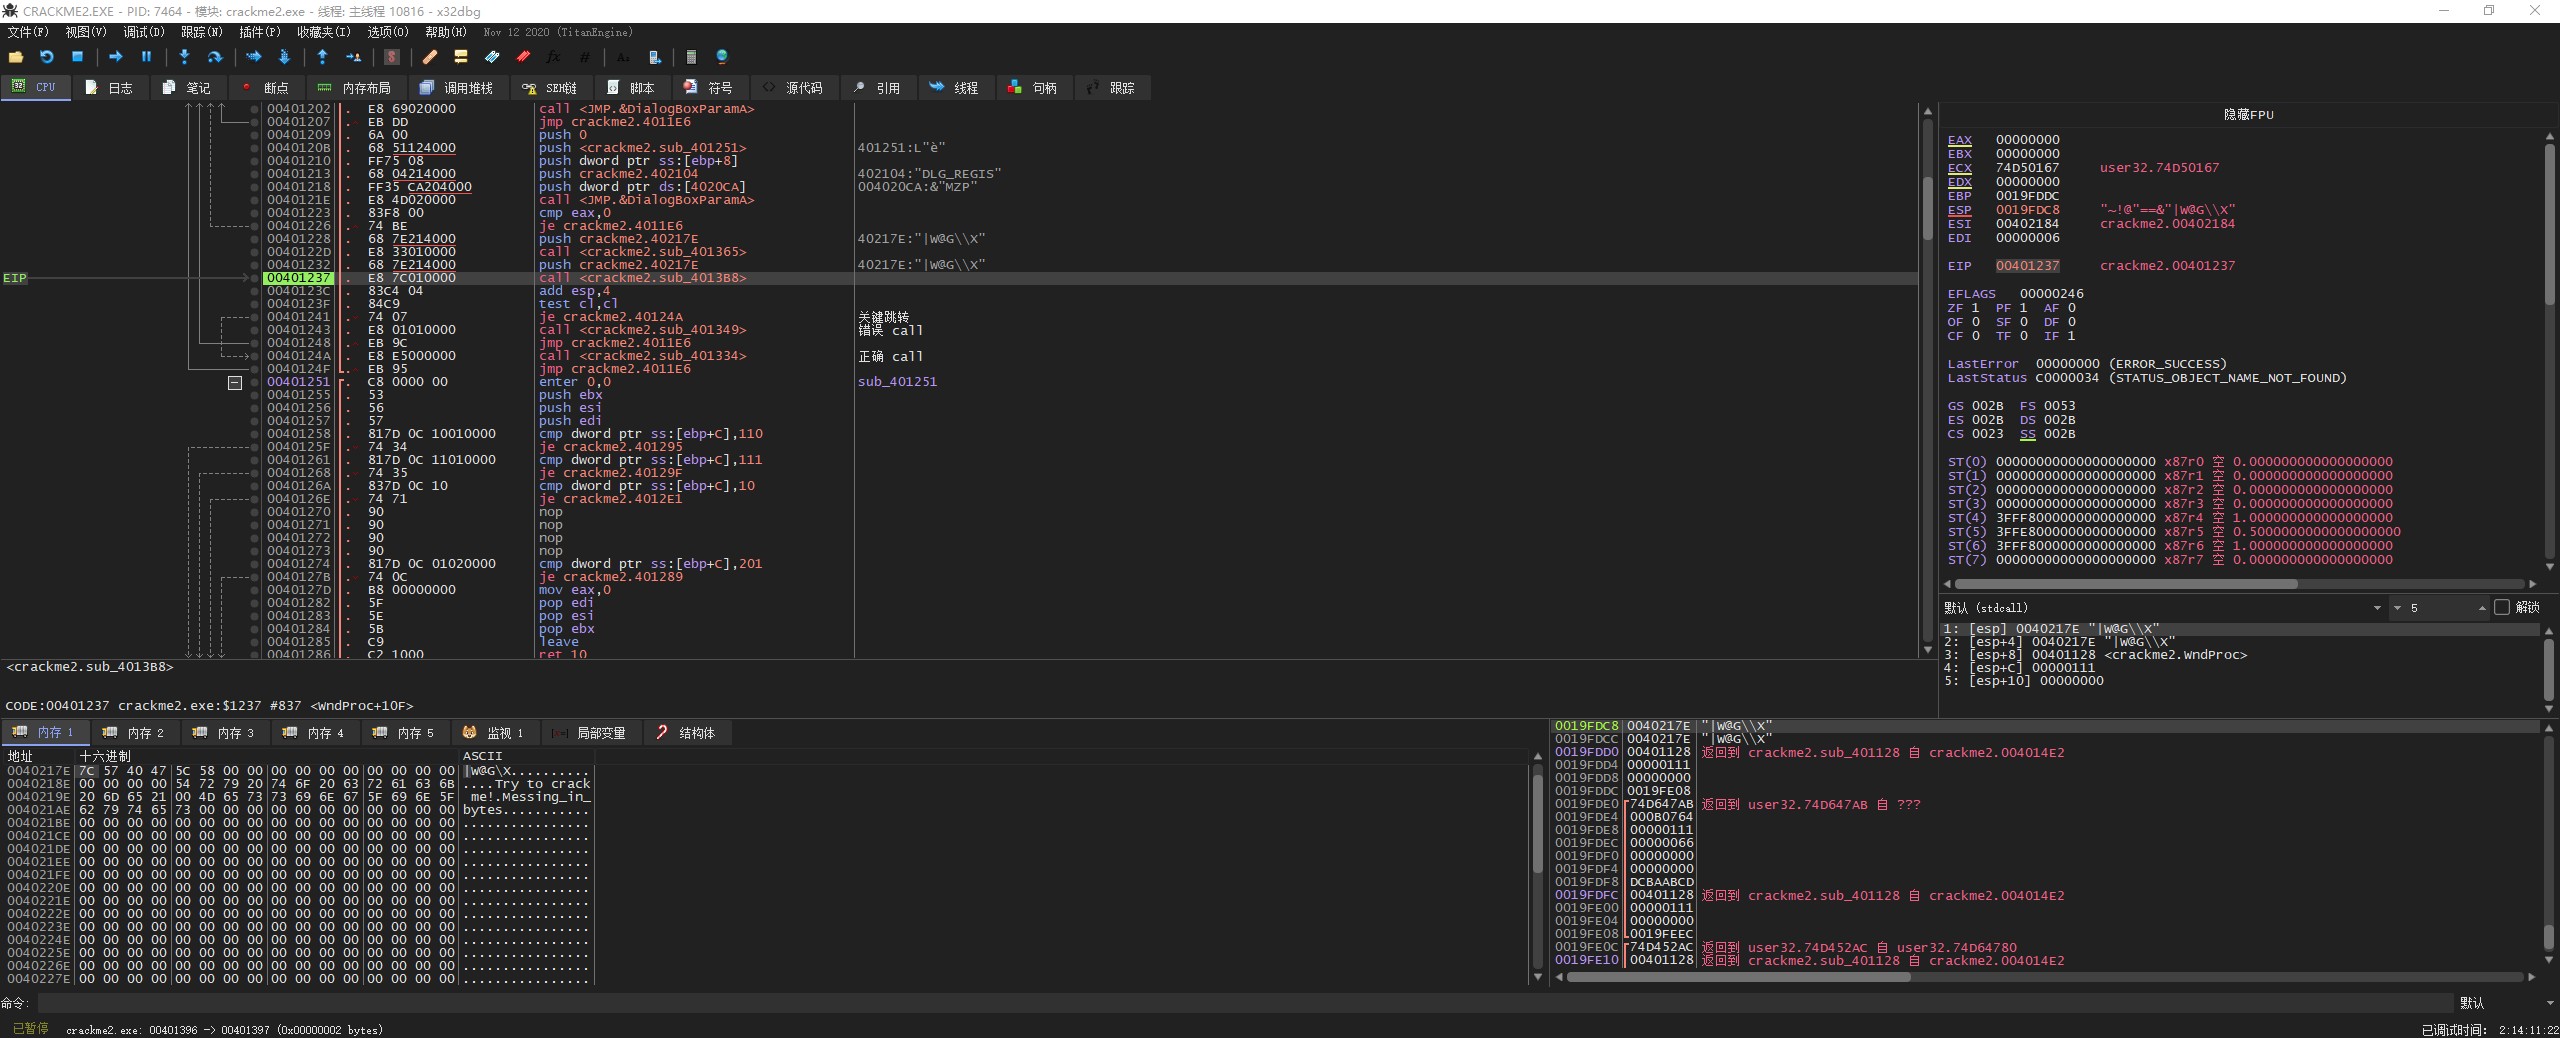Open the 调试(D) menu
The width and height of the screenshot is (2560, 1038).
[x=144, y=32]
